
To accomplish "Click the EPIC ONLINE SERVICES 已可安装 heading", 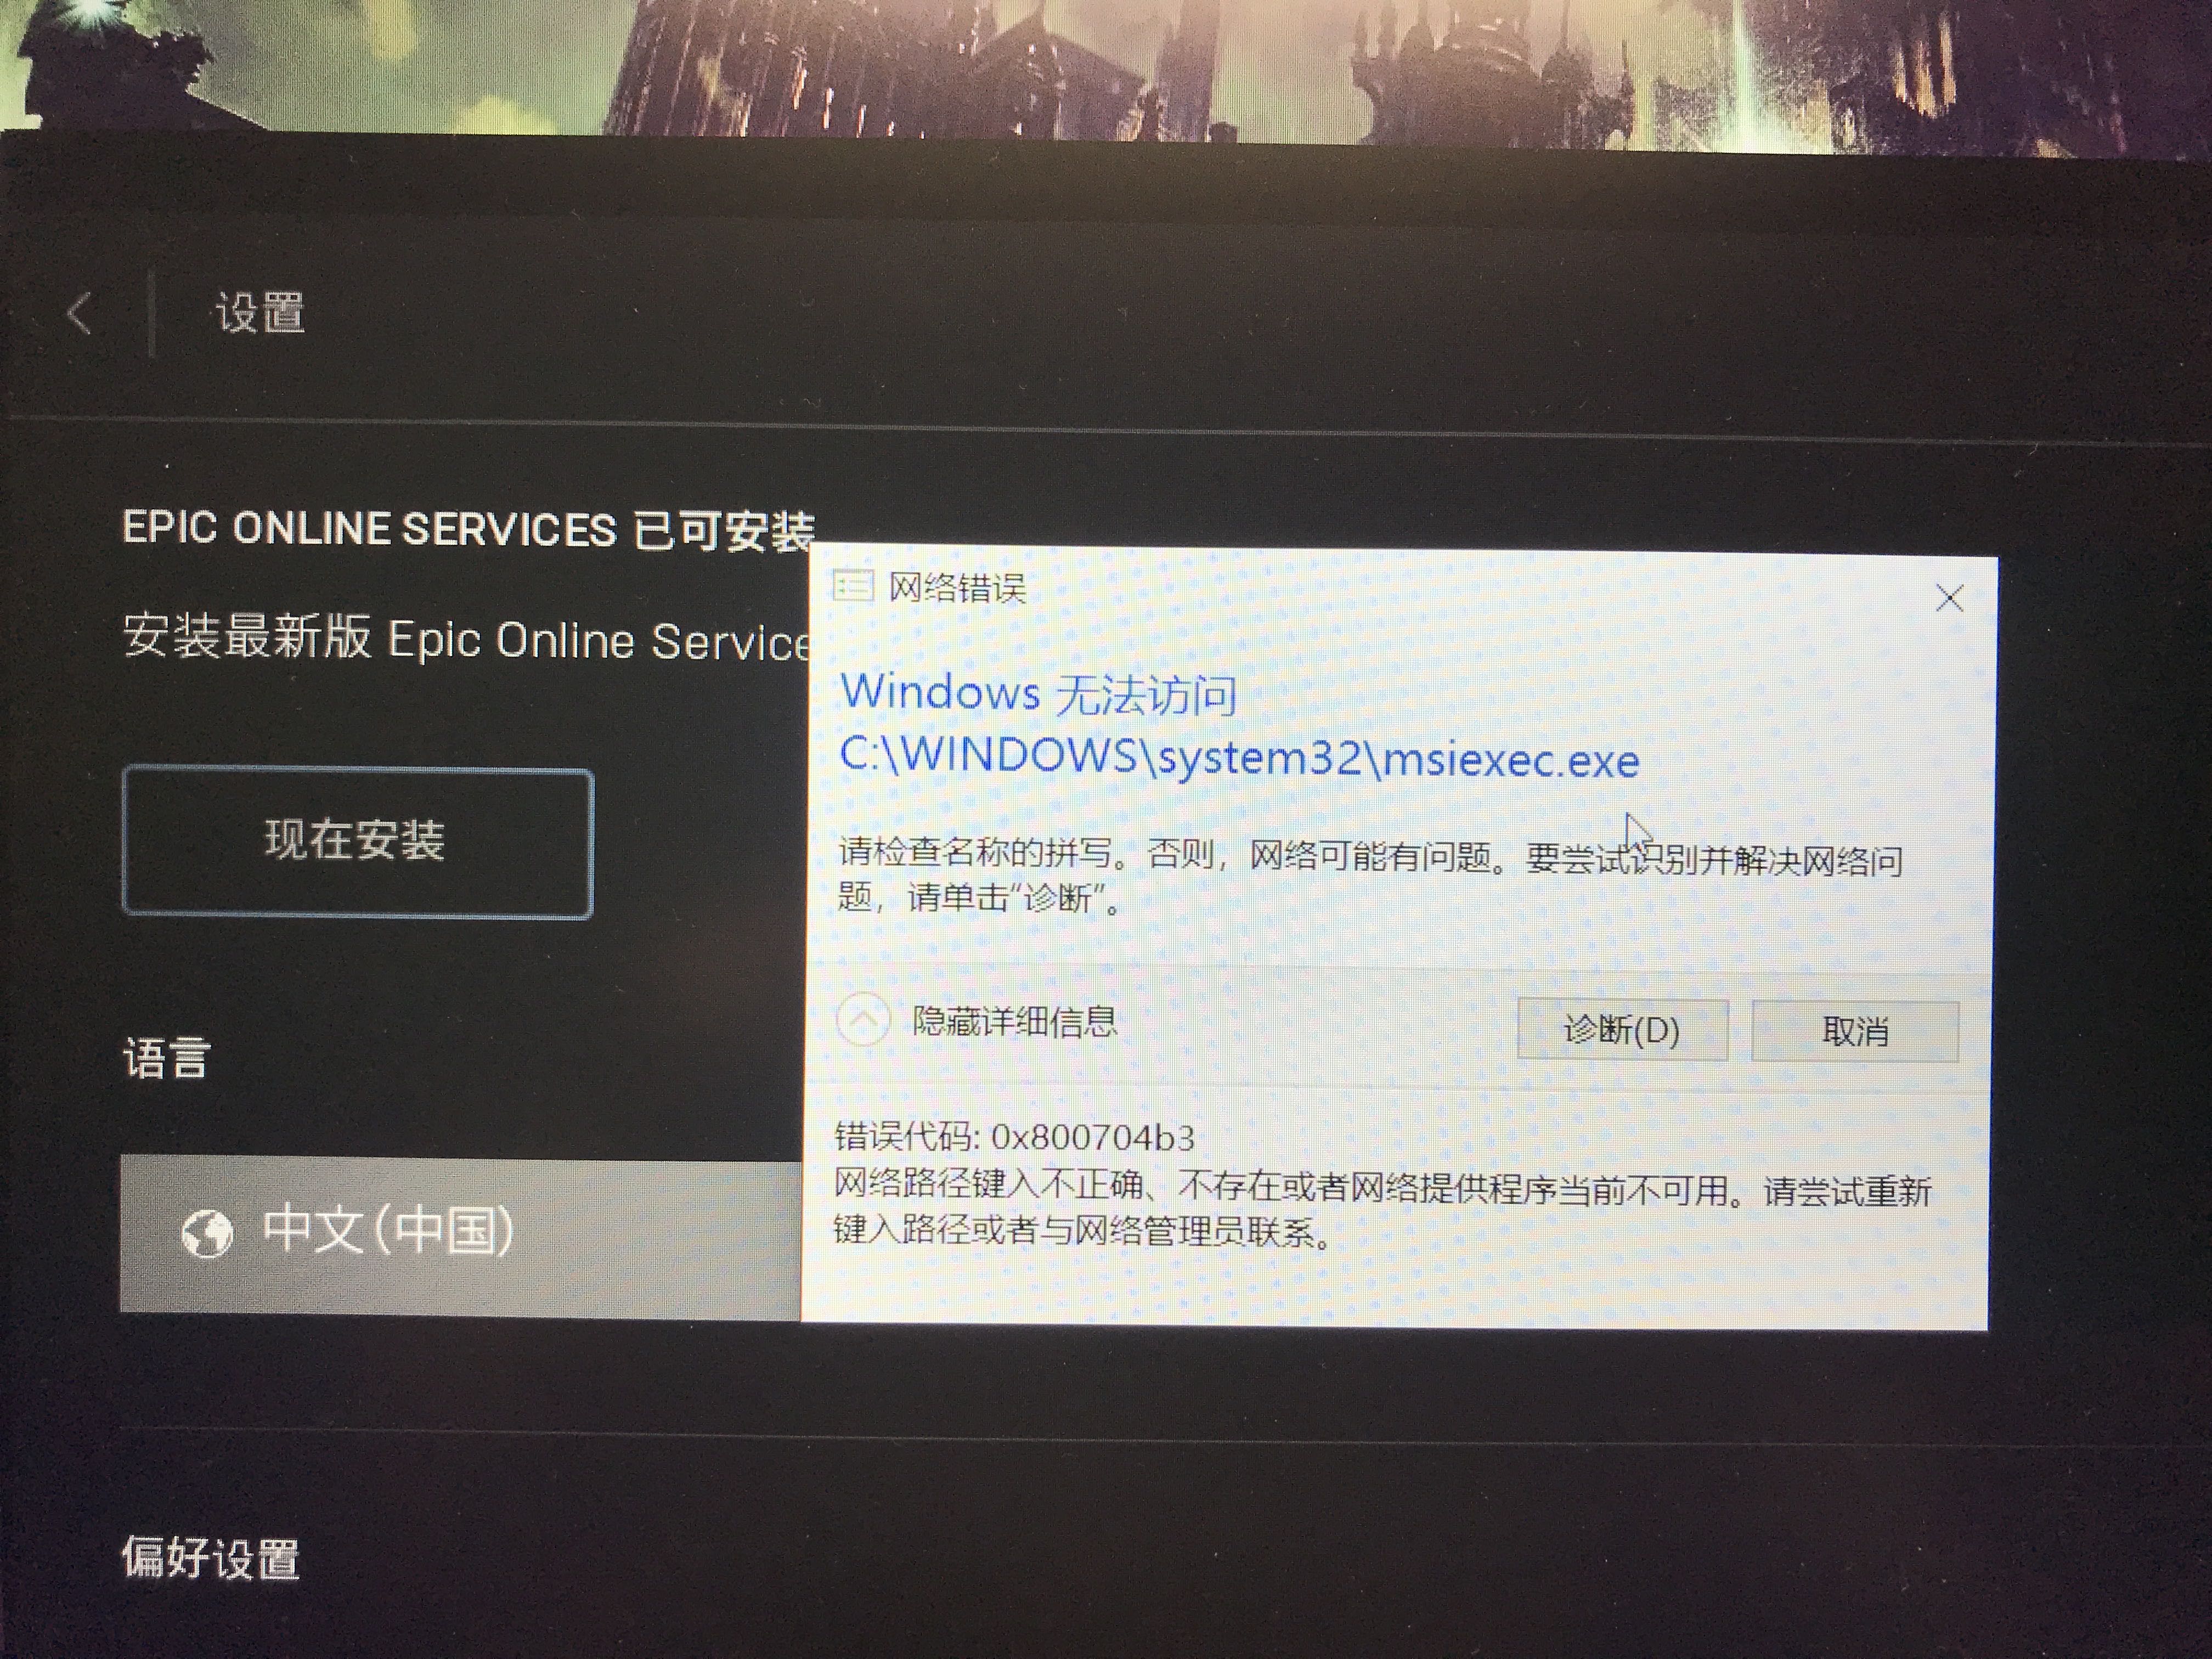I will 468,530.
